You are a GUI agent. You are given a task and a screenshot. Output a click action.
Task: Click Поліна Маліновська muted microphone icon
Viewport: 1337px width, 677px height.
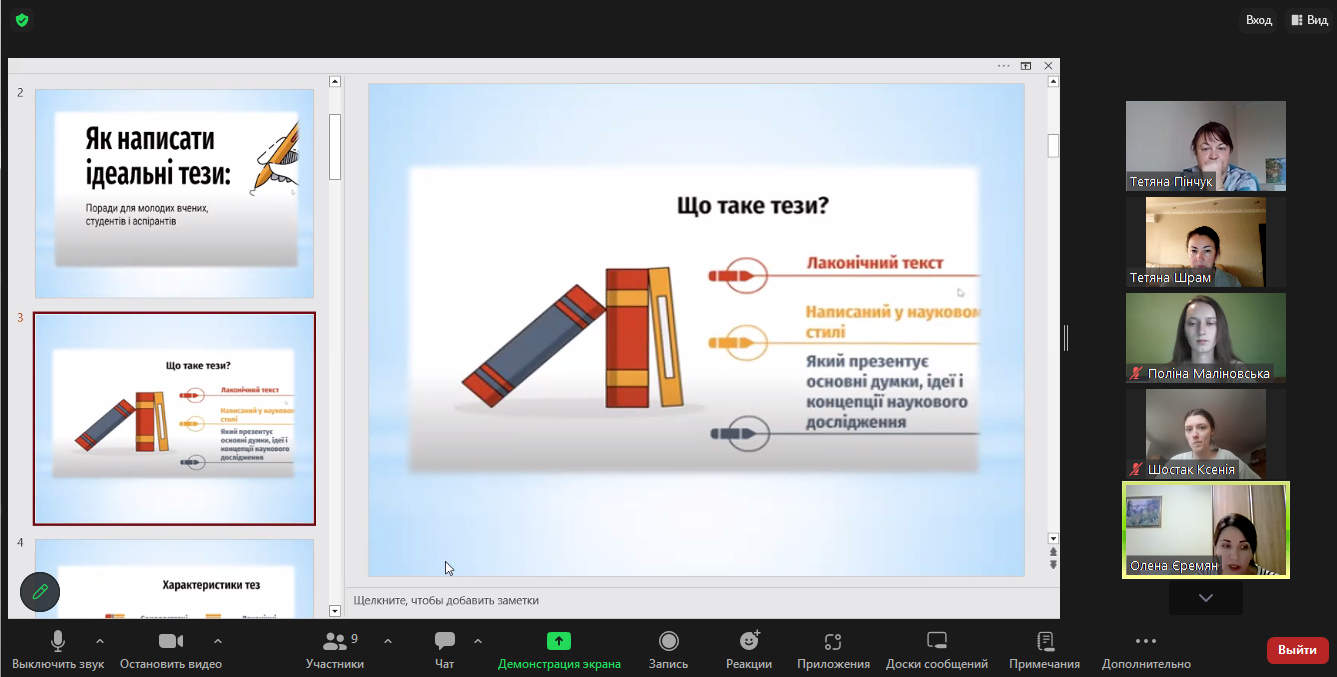coord(1136,373)
